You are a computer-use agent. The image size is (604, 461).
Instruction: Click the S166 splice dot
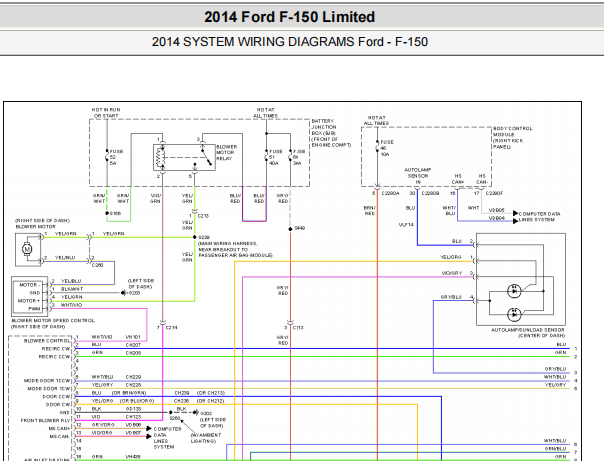tap(107, 213)
